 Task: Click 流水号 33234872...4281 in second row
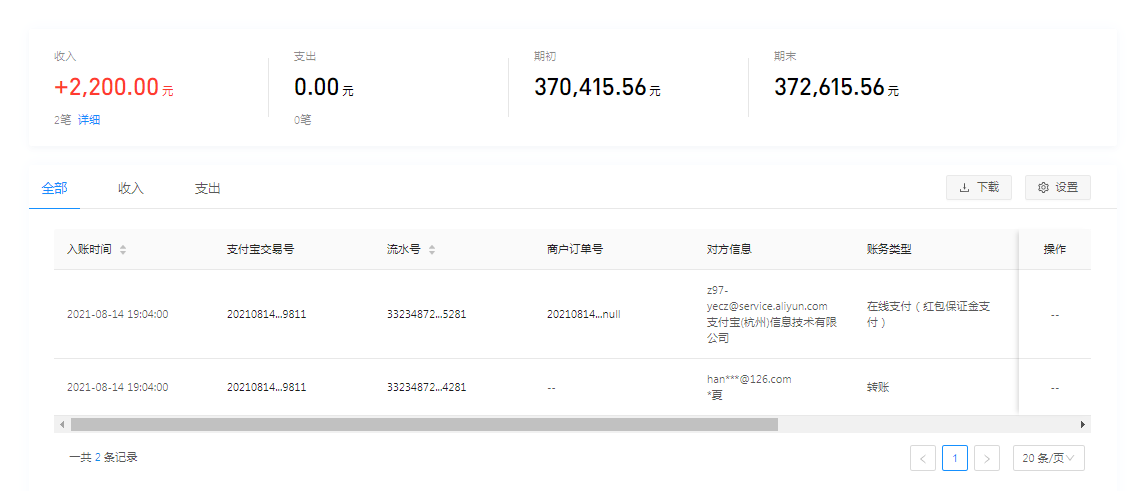[426, 387]
